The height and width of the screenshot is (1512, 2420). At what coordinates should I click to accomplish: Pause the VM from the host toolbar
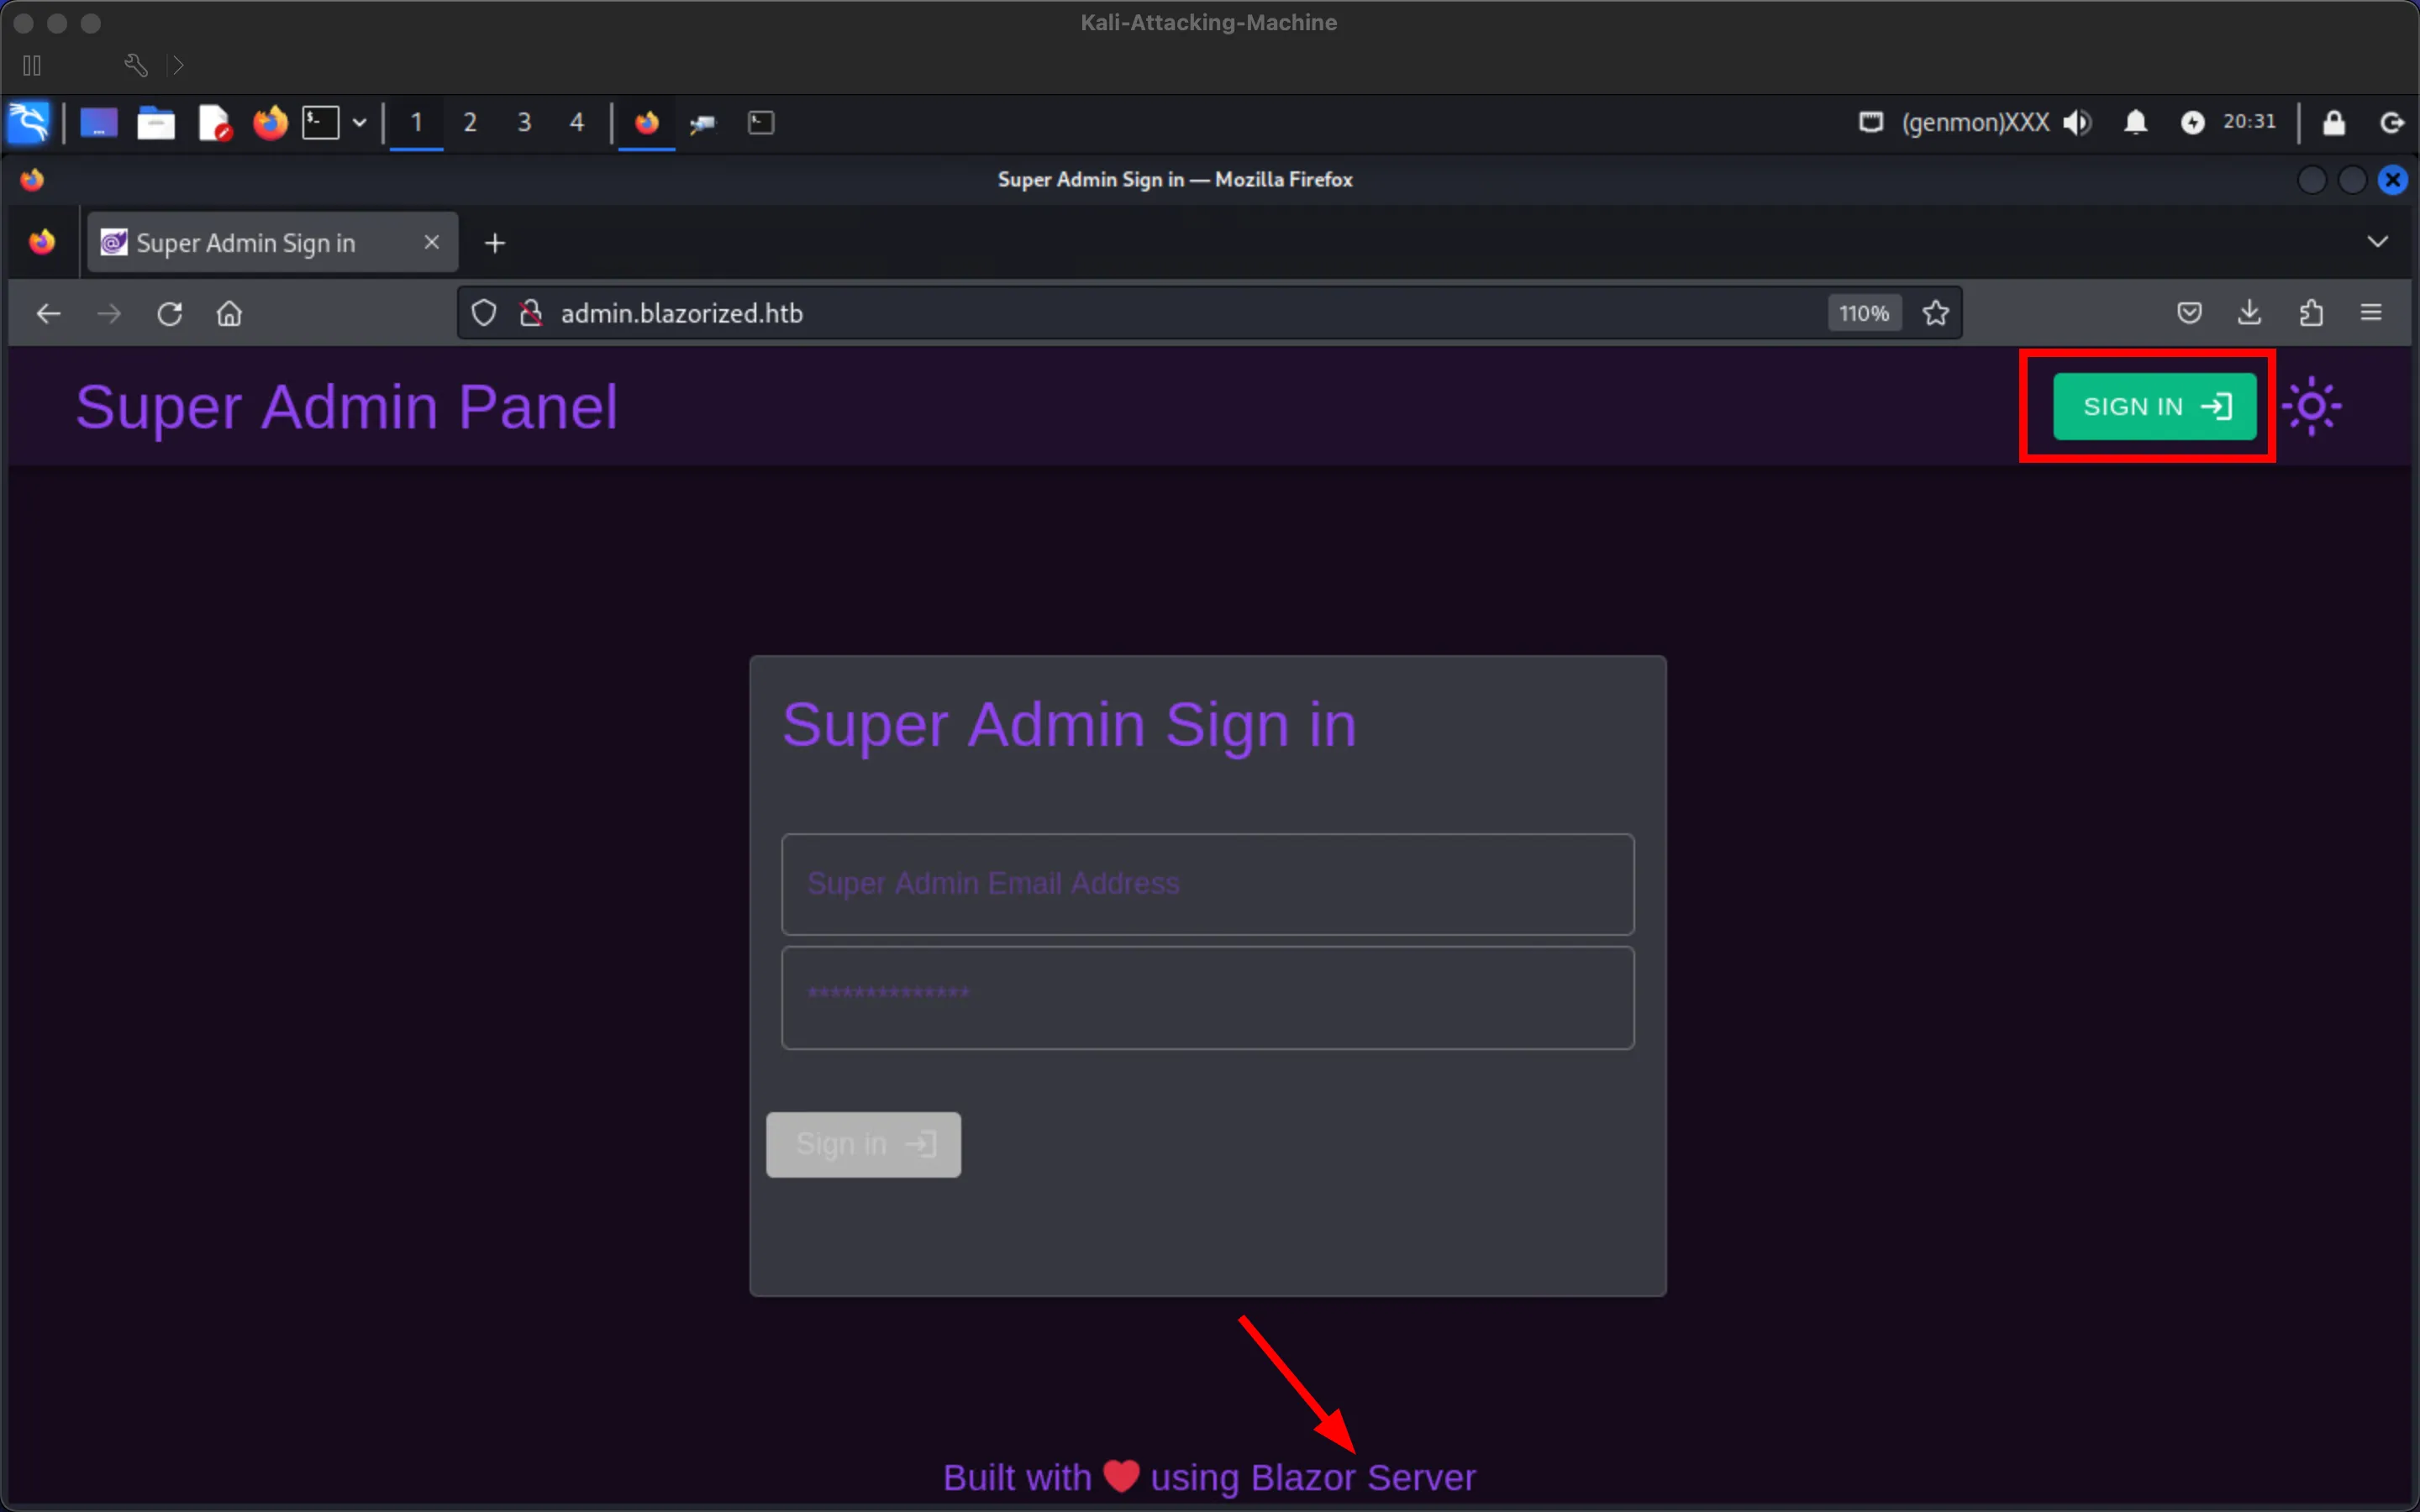(32, 66)
